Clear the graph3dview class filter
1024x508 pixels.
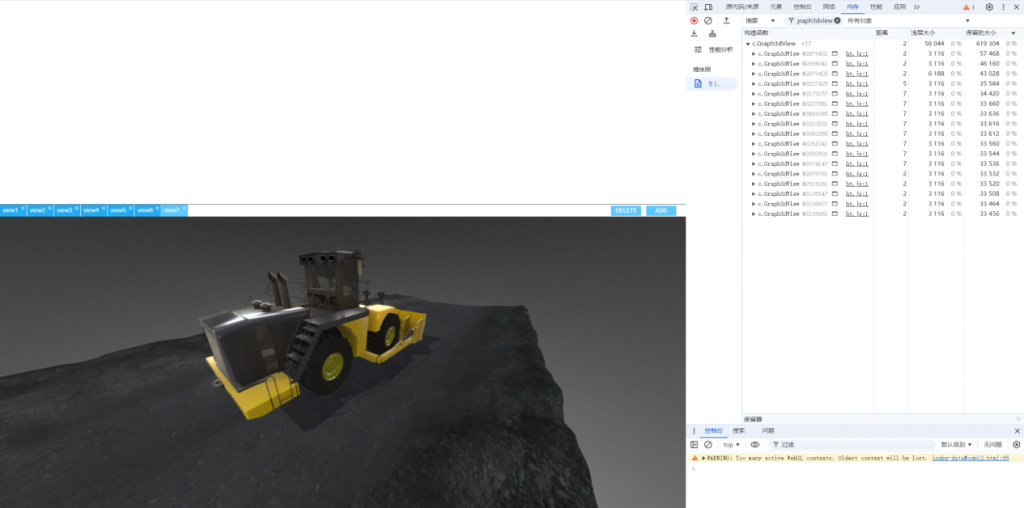(x=837, y=20)
